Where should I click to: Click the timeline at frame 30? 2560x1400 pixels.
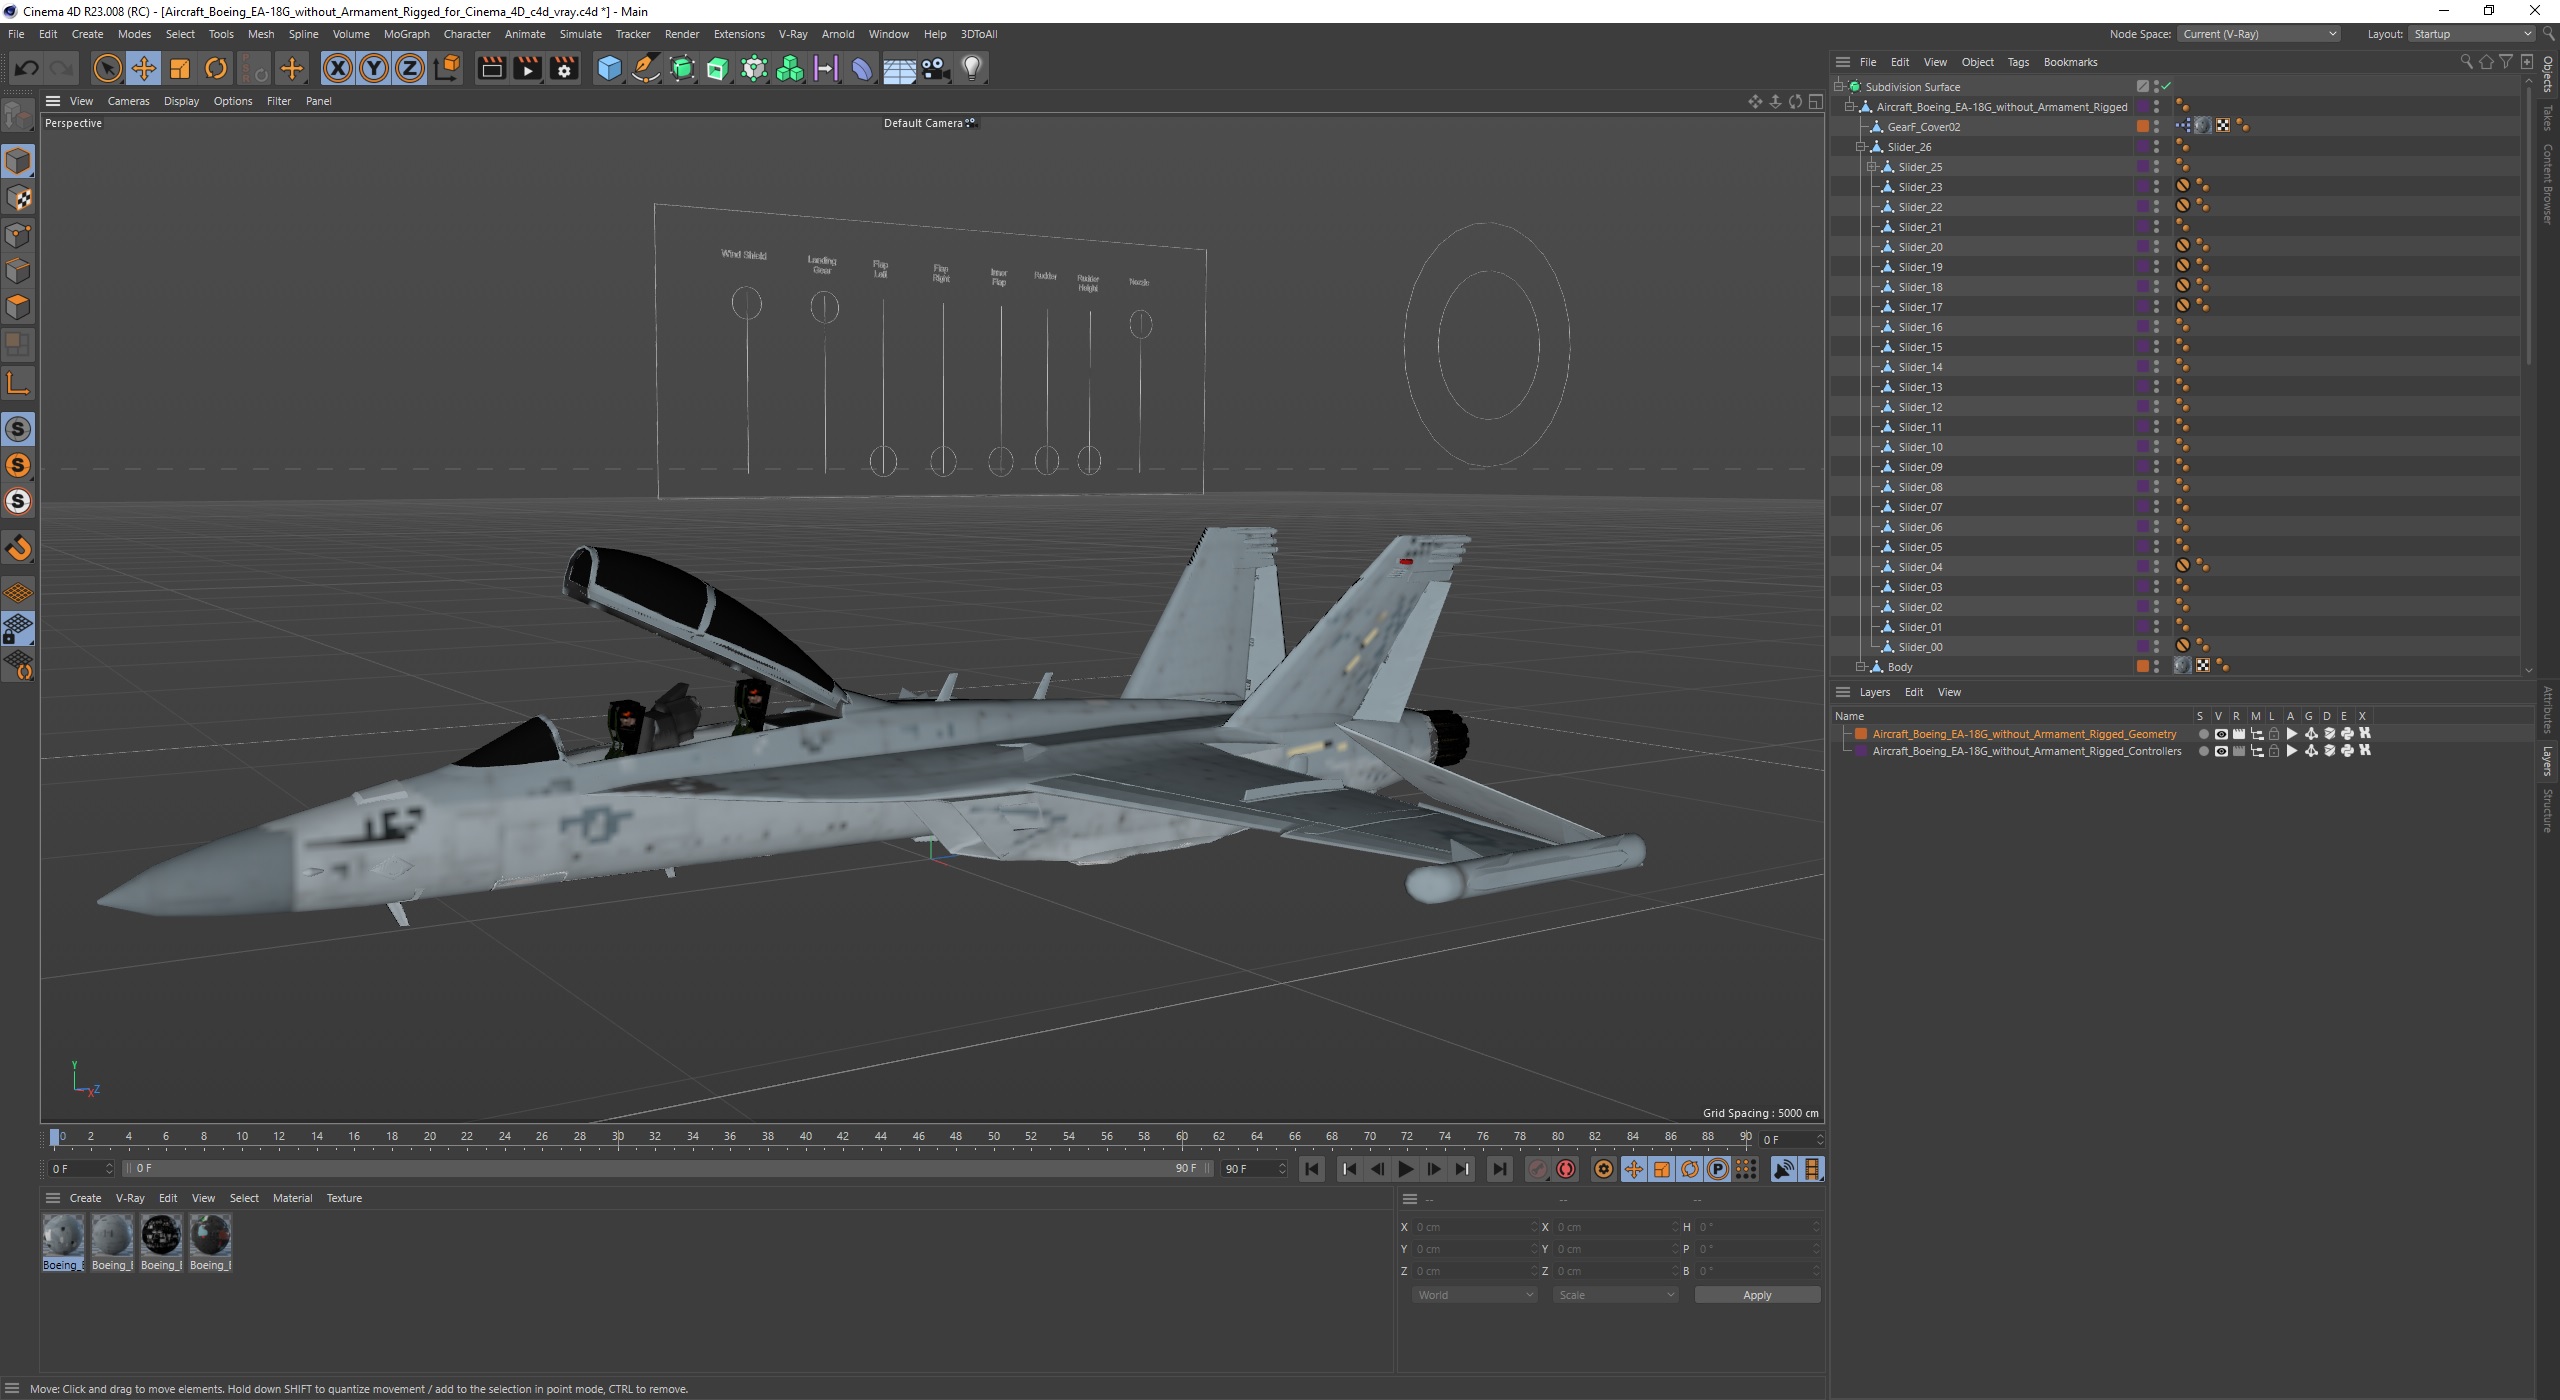618,1137
